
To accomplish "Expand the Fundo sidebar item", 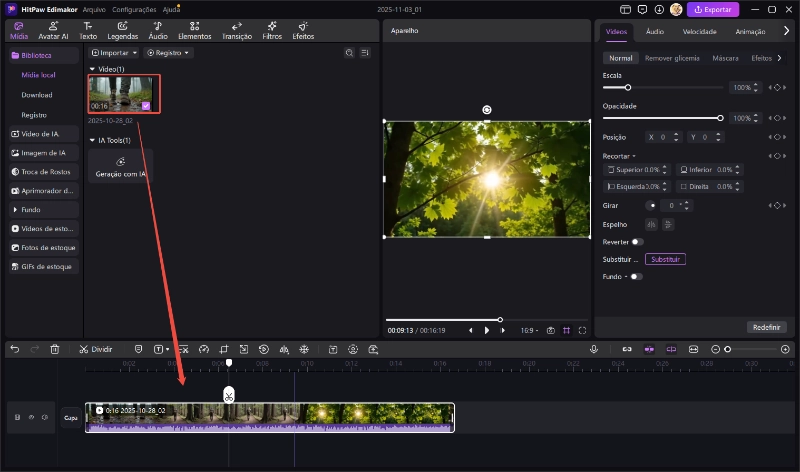I will tap(15, 210).
